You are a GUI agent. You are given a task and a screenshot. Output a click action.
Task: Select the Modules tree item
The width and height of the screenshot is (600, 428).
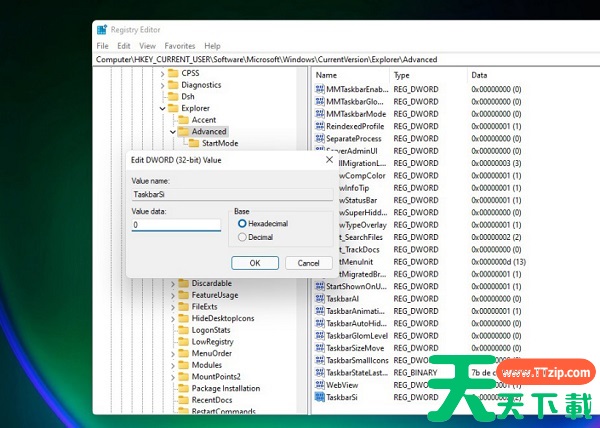207,365
